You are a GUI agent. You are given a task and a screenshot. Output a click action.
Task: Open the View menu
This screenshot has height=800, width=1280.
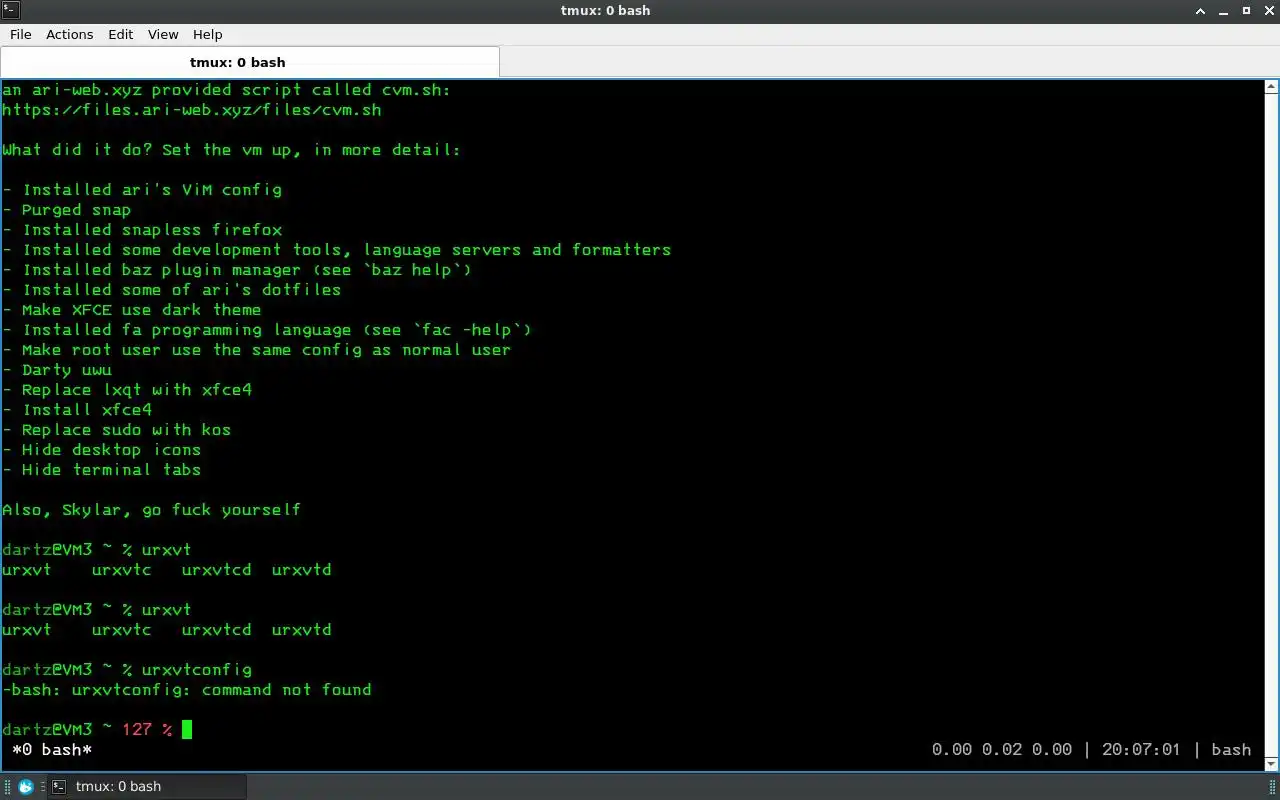pyautogui.click(x=163, y=34)
